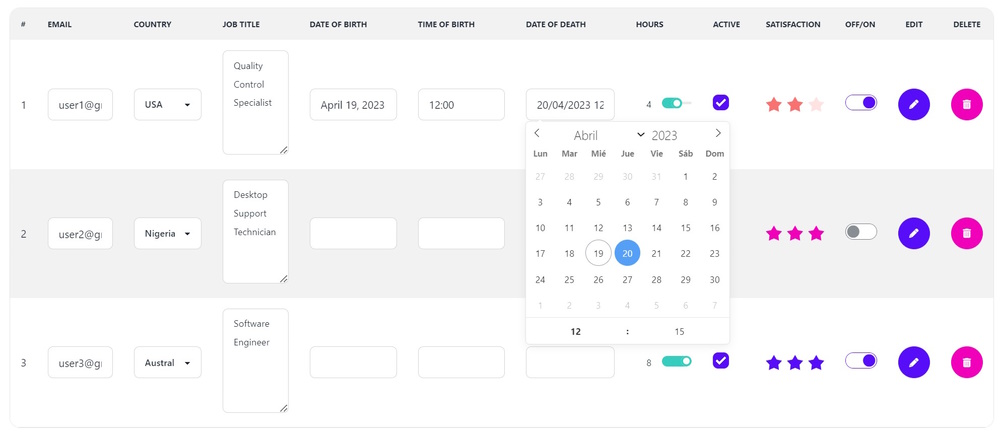Click the date of death field in row 1
The height and width of the screenshot is (435, 1000).
click(x=570, y=105)
